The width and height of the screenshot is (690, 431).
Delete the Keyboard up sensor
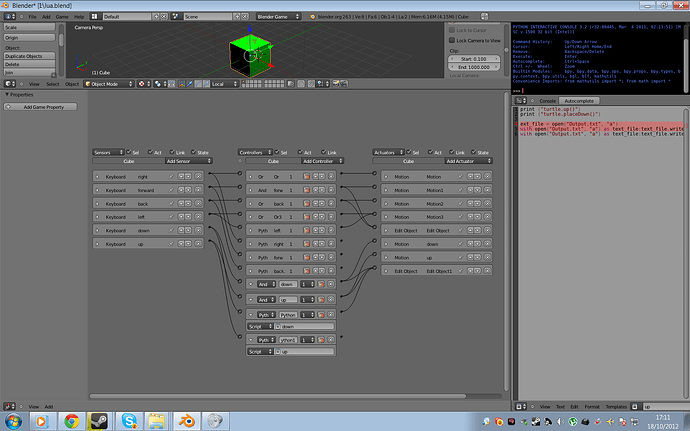tap(198, 243)
